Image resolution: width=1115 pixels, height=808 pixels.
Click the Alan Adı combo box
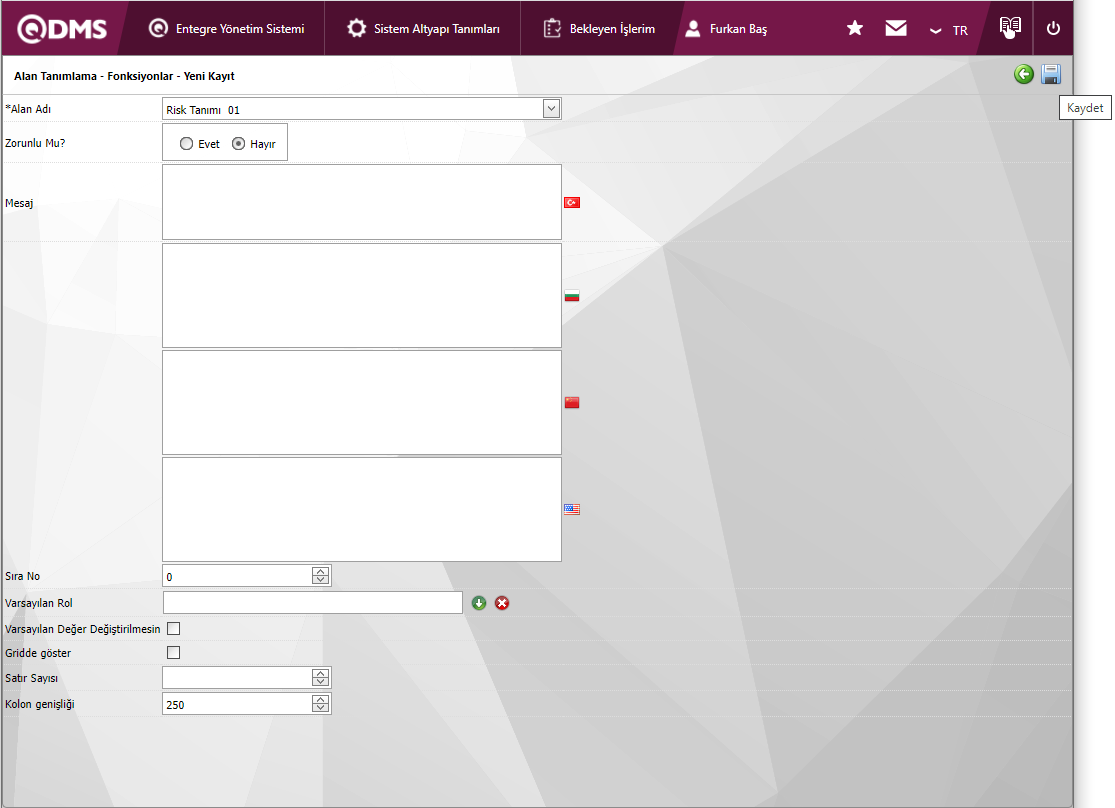point(362,109)
